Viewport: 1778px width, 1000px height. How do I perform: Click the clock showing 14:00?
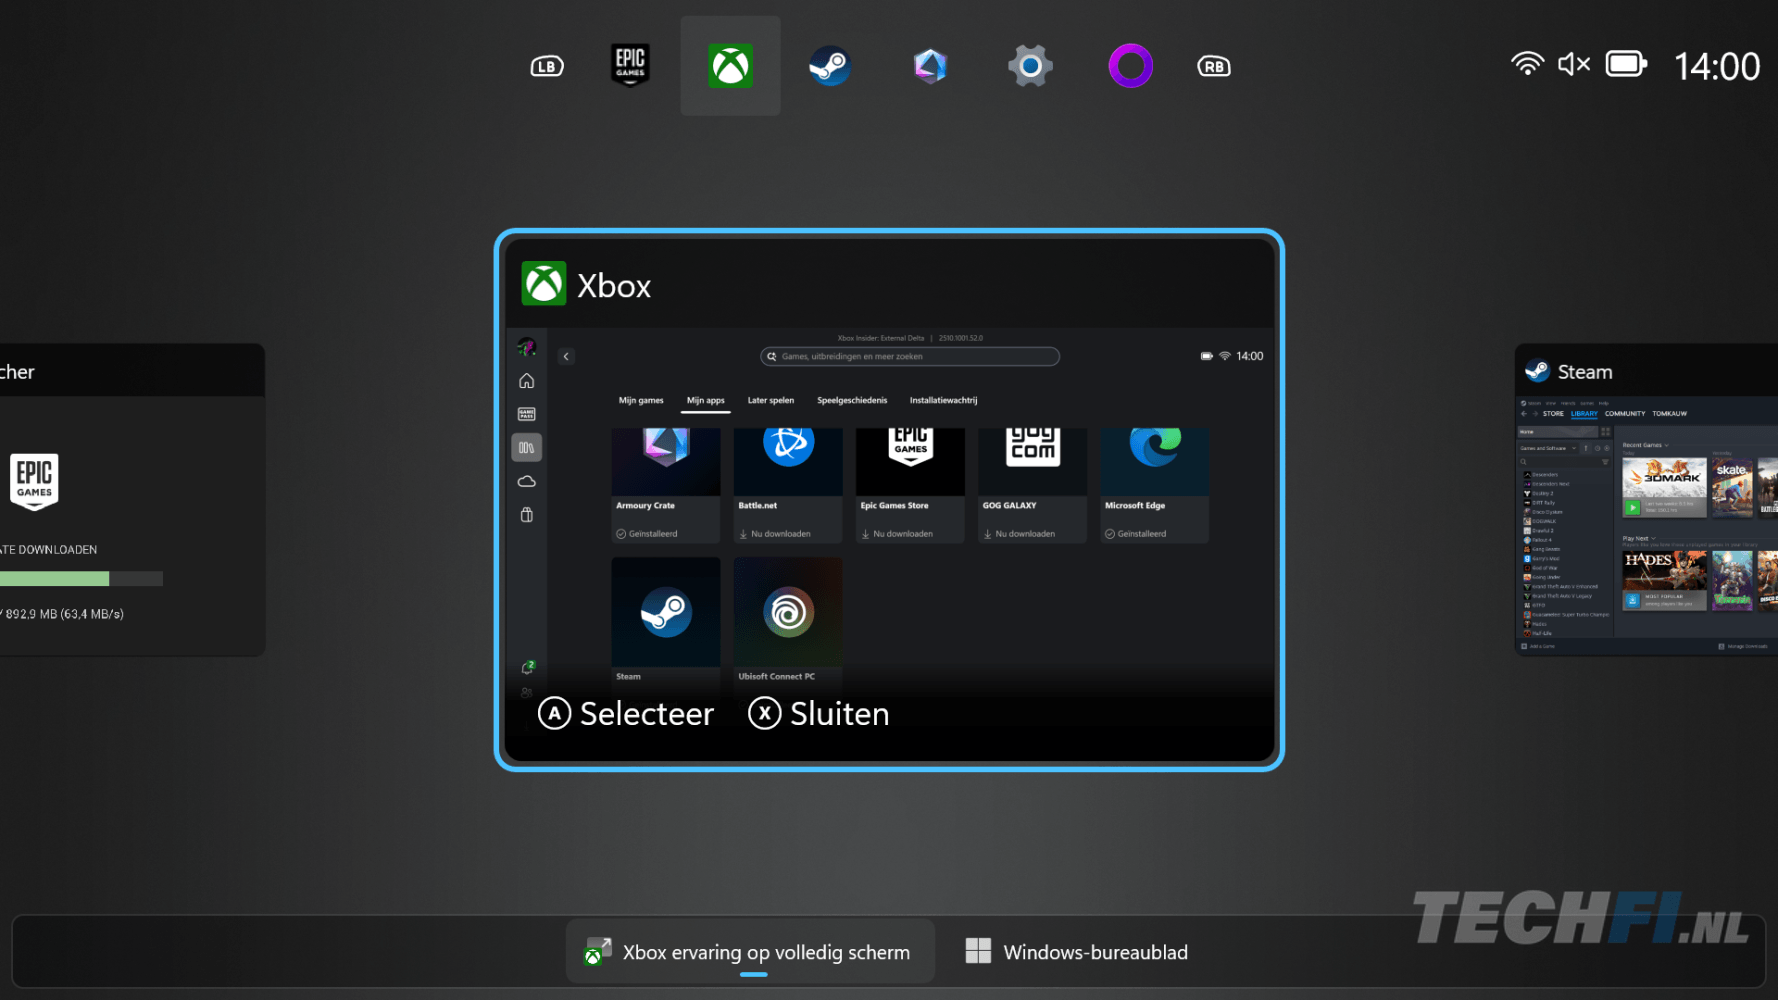coord(1716,67)
